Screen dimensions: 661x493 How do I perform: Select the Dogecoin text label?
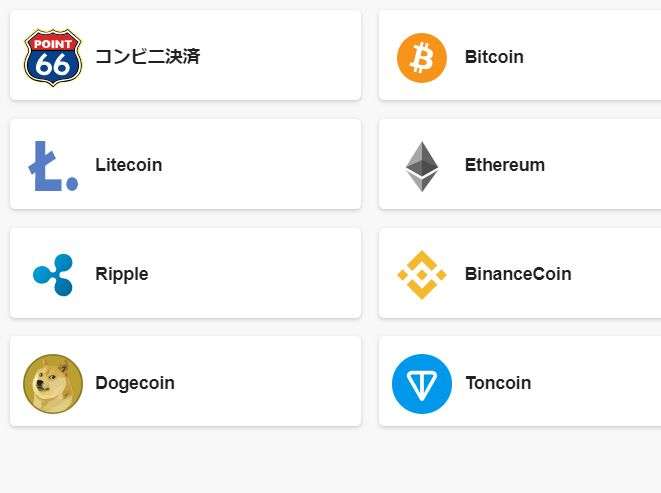[x=135, y=383]
